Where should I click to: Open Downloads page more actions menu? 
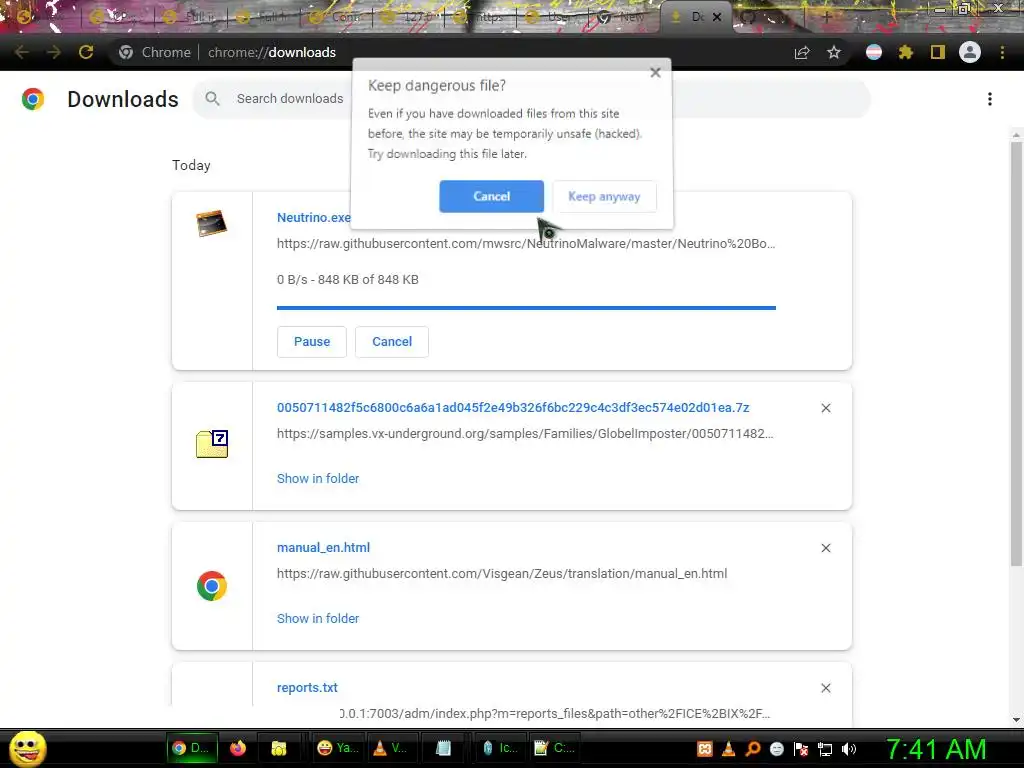990,99
